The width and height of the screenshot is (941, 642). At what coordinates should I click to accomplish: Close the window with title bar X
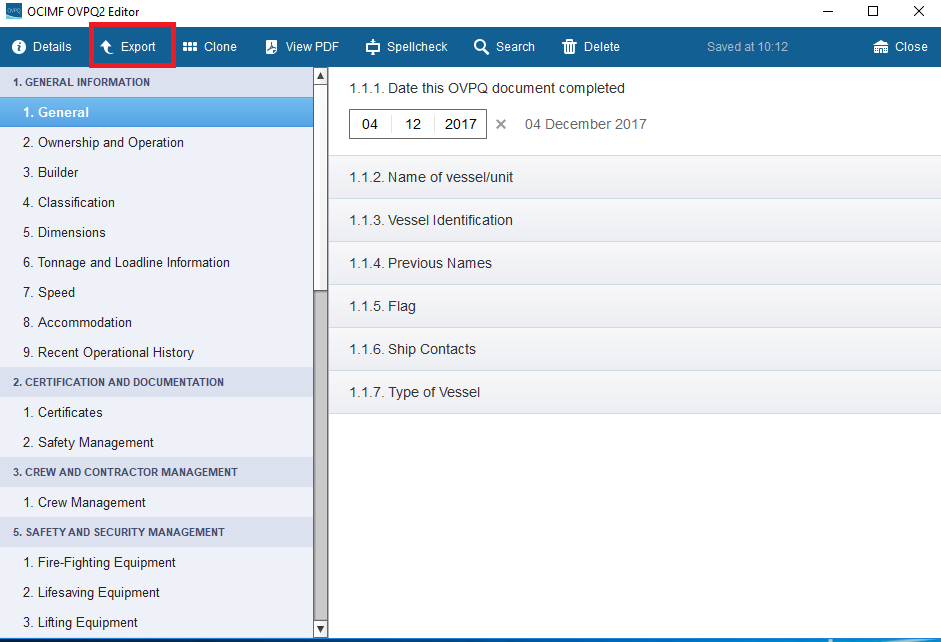click(x=919, y=11)
